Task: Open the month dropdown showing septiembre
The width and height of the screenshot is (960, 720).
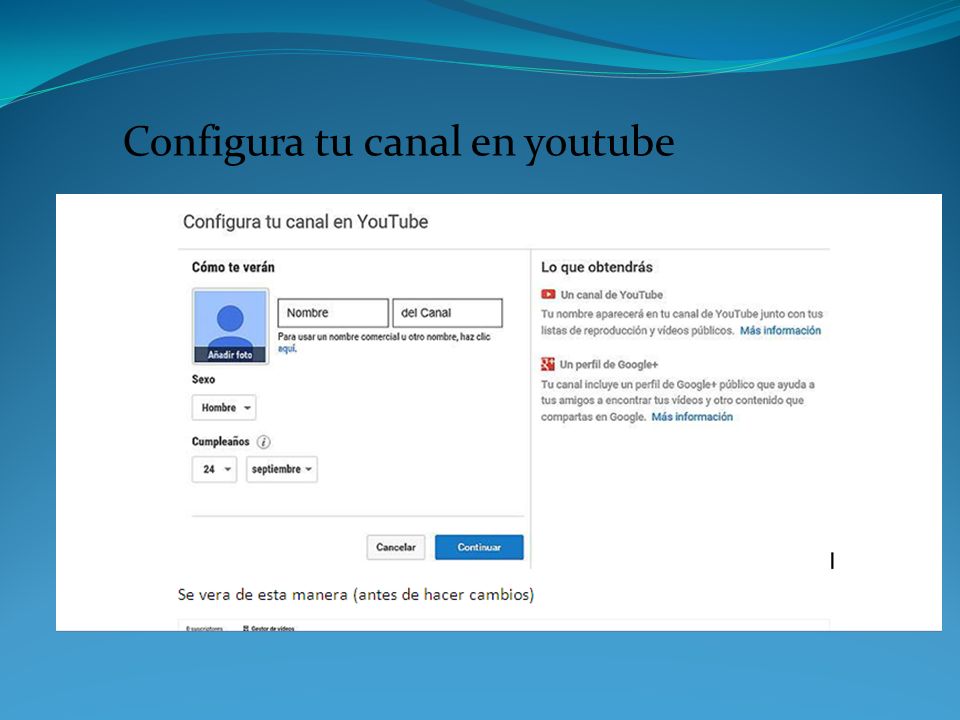Action: (282, 470)
